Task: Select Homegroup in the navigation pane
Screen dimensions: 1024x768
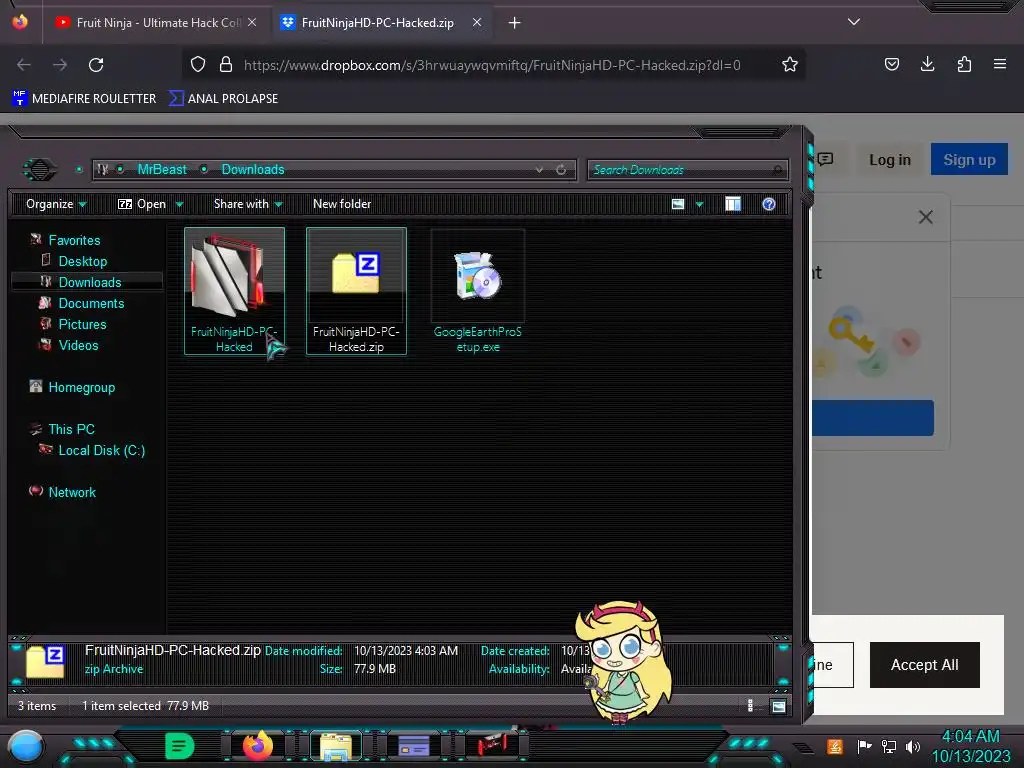Action: point(81,387)
